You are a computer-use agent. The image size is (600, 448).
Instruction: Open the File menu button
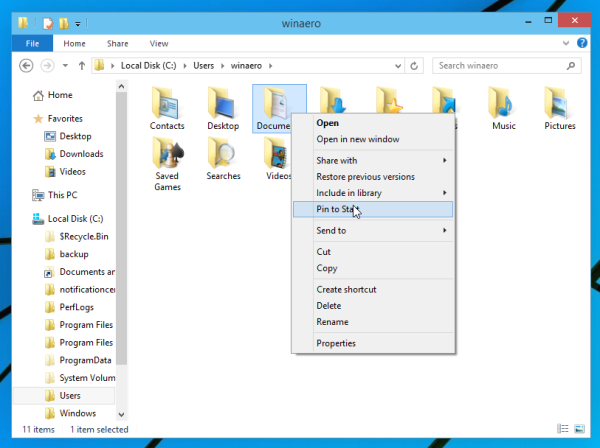coord(32,43)
